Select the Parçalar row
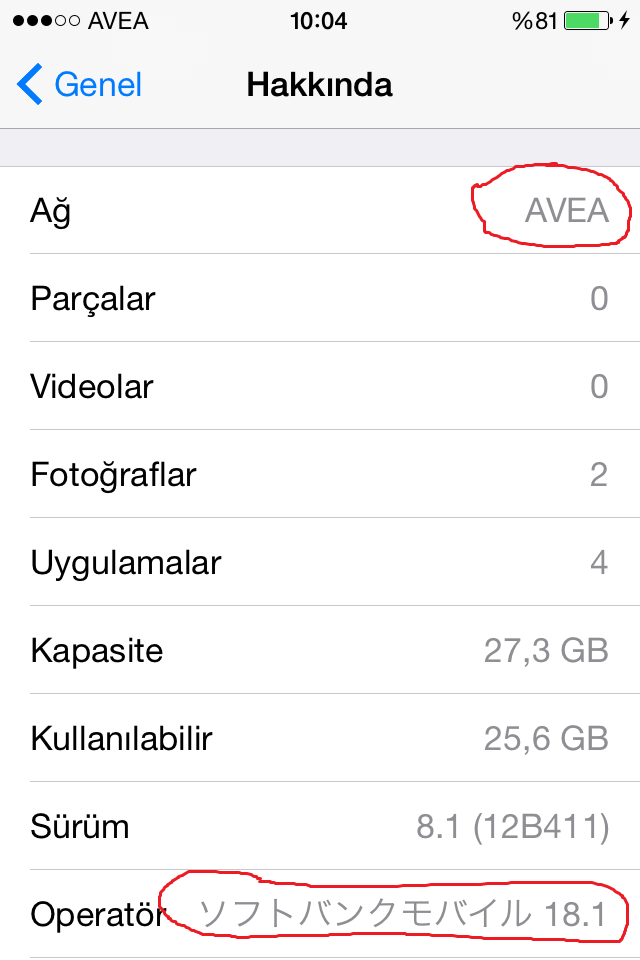The height and width of the screenshot is (960, 640). click(x=320, y=298)
